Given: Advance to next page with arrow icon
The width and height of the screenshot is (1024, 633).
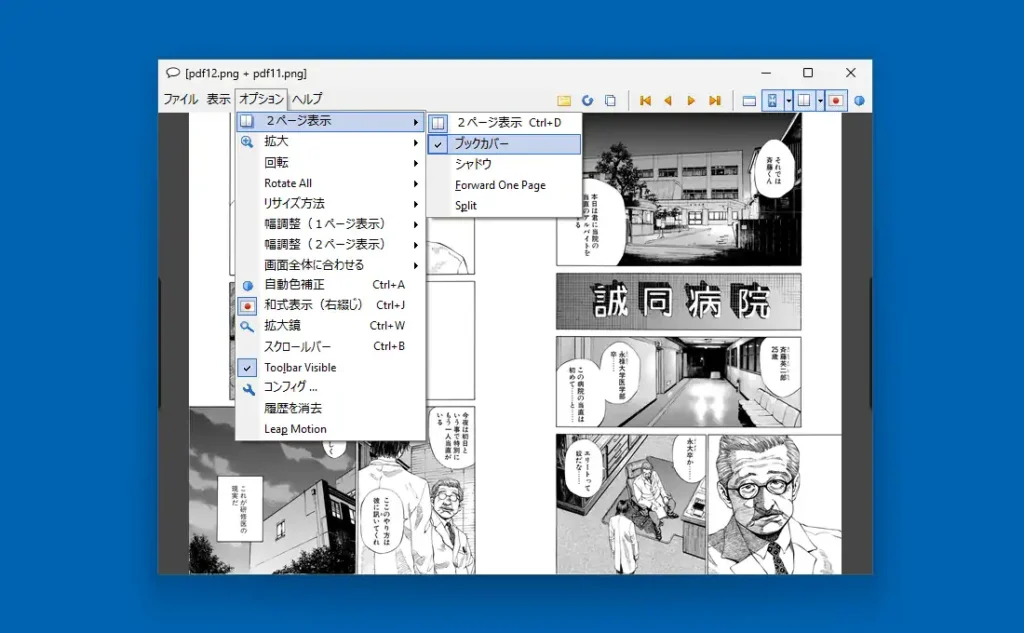Looking at the screenshot, I should [x=691, y=99].
